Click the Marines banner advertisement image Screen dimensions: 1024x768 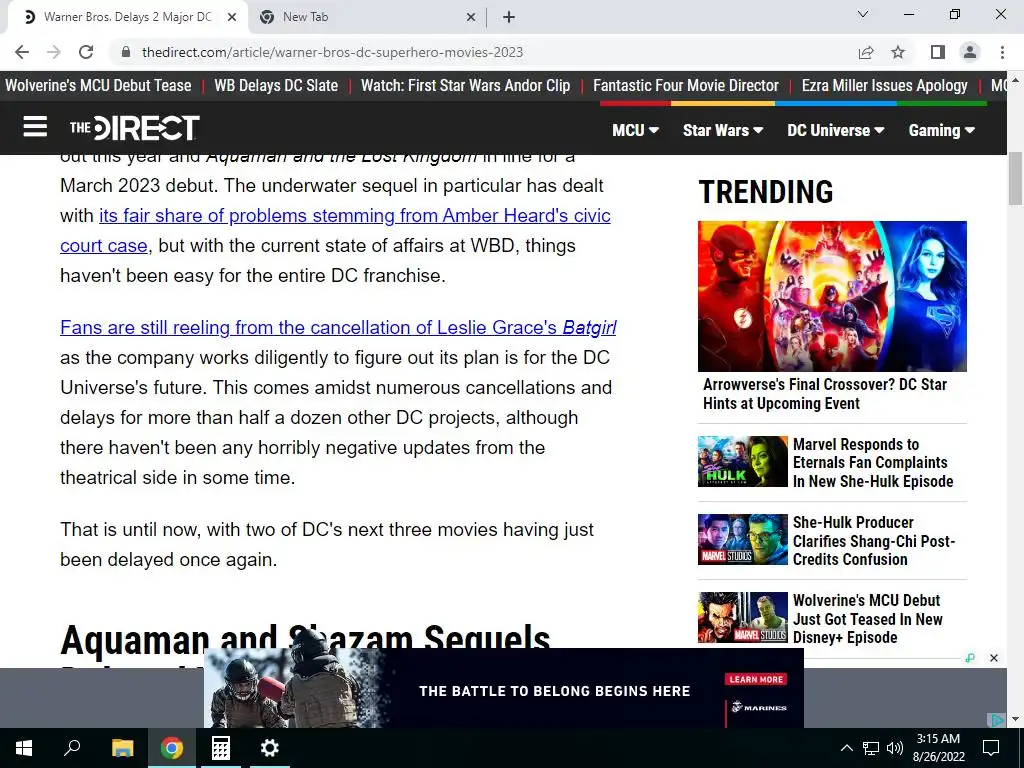(504, 688)
